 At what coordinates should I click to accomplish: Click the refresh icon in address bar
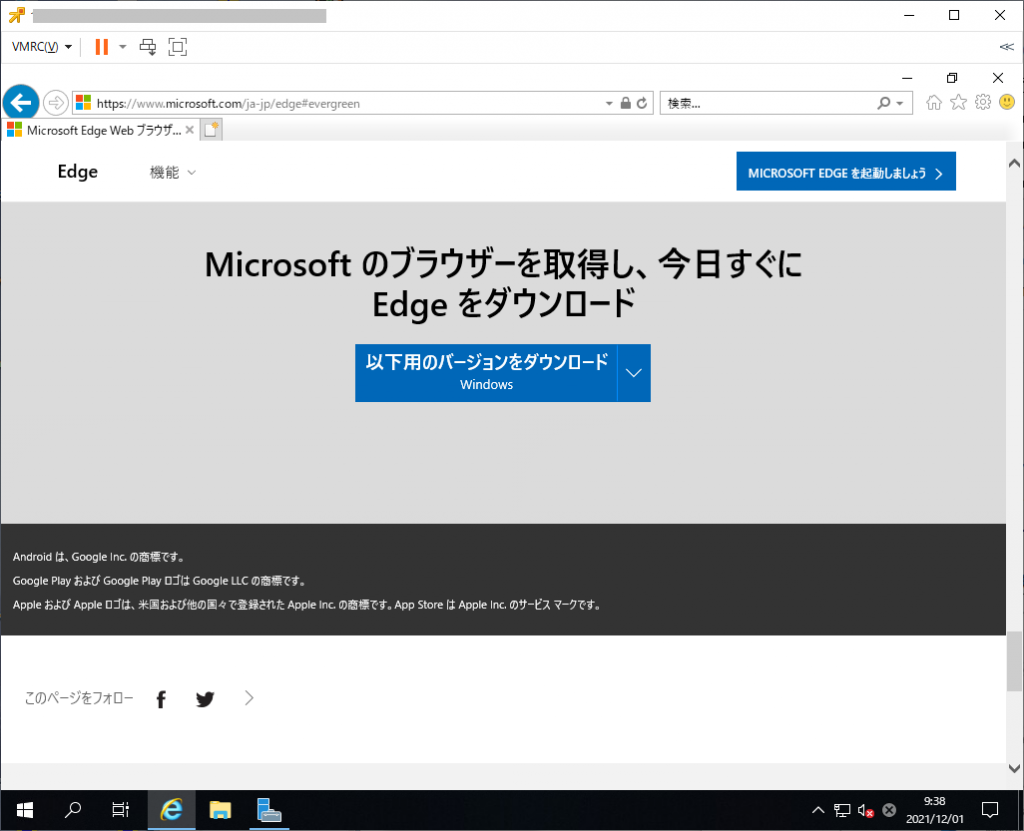pyautogui.click(x=642, y=103)
